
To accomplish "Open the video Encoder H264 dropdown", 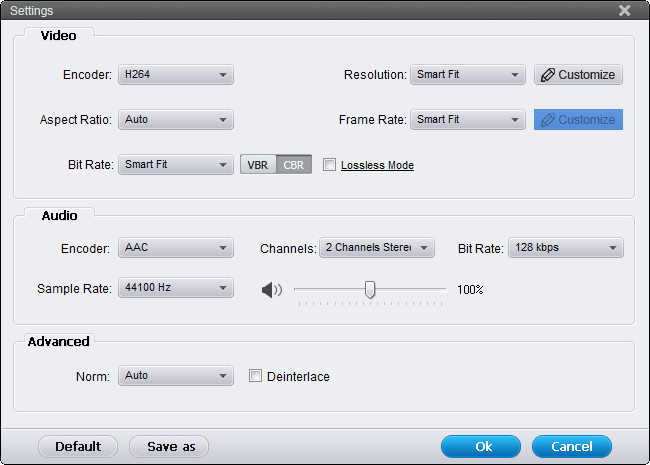I will pos(176,75).
